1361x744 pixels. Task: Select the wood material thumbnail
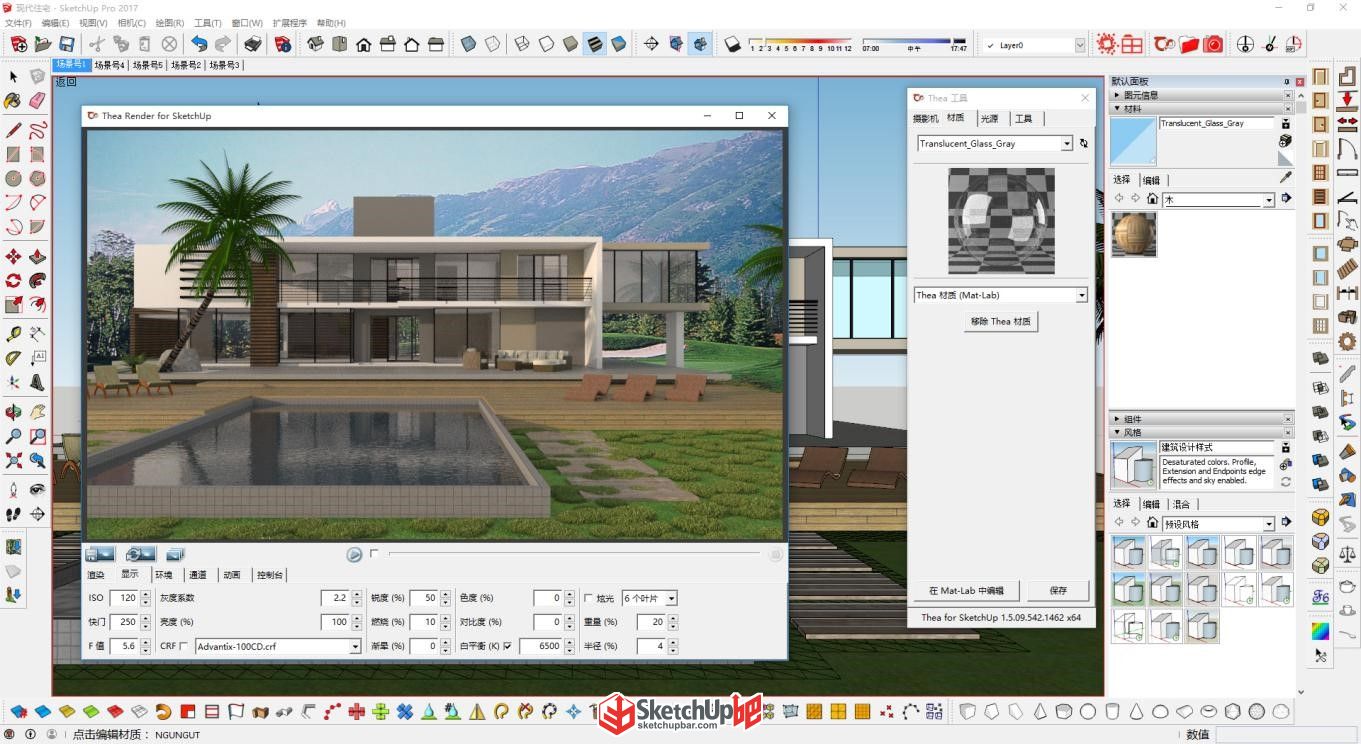click(1134, 234)
